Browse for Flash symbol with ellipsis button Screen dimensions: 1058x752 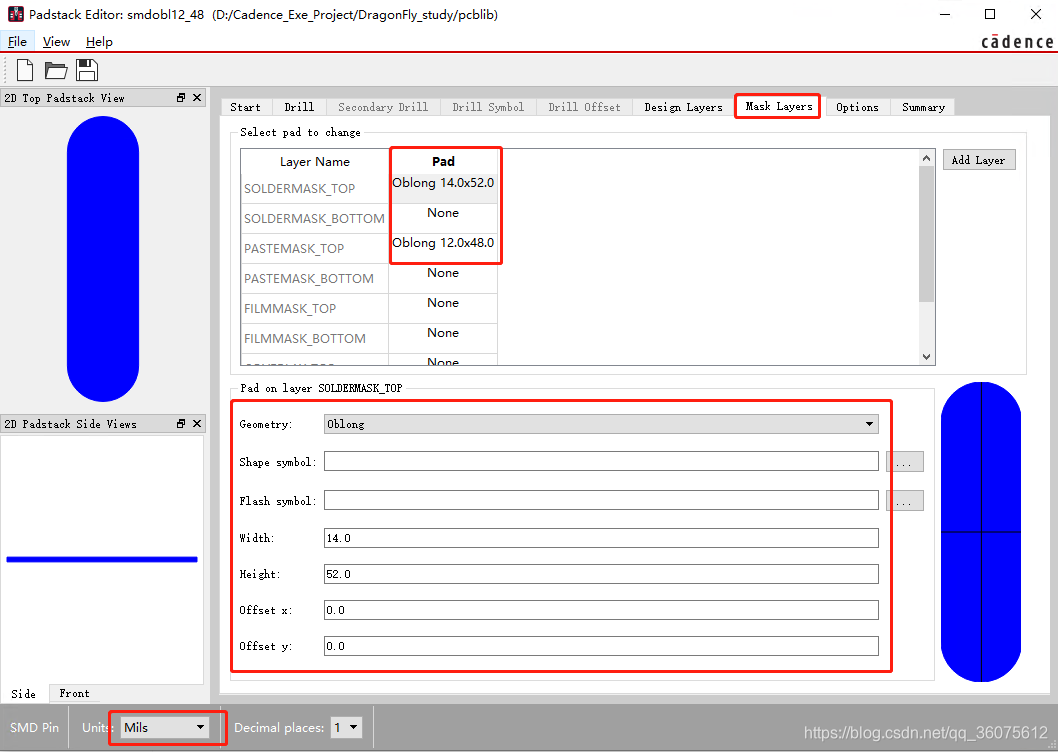pos(904,501)
